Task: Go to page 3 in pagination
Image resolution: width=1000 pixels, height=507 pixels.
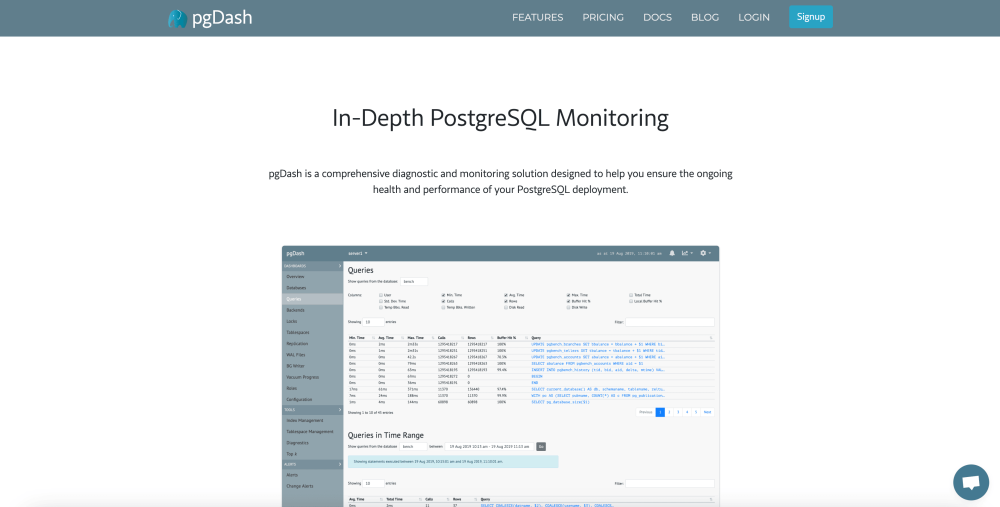Action: pyautogui.click(x=678, y=413)
